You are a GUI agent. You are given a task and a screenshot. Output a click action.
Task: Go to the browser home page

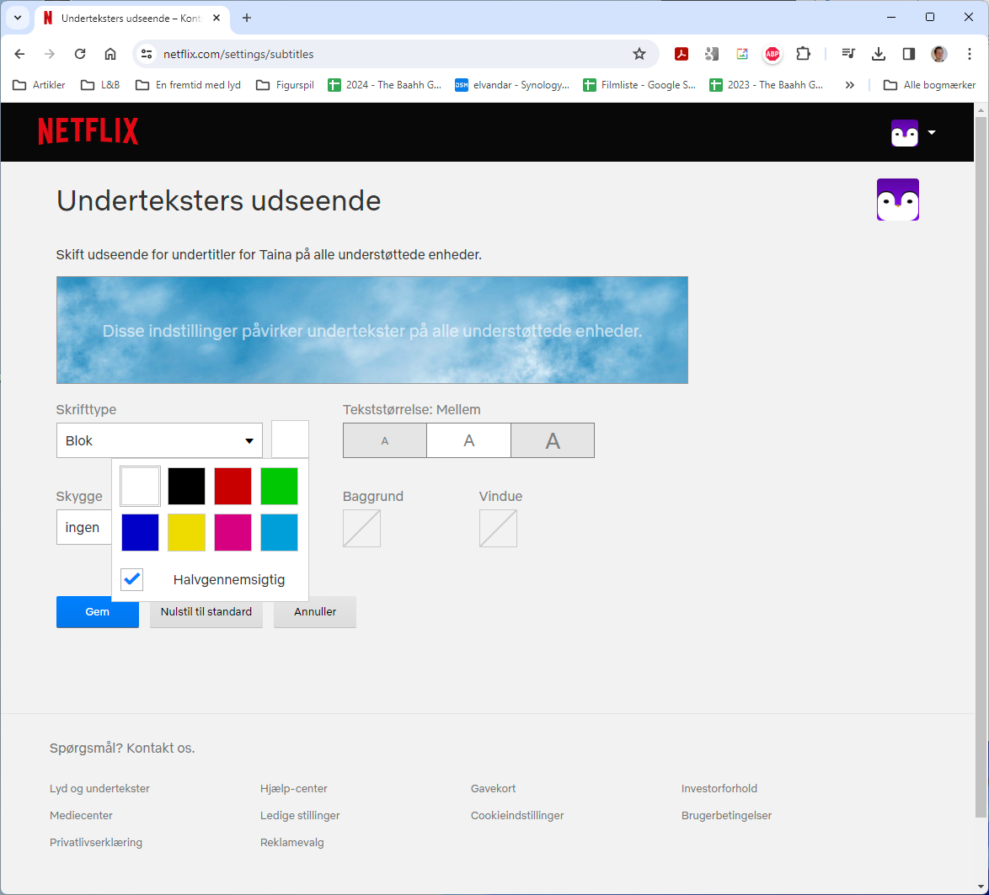click(110, 54)
